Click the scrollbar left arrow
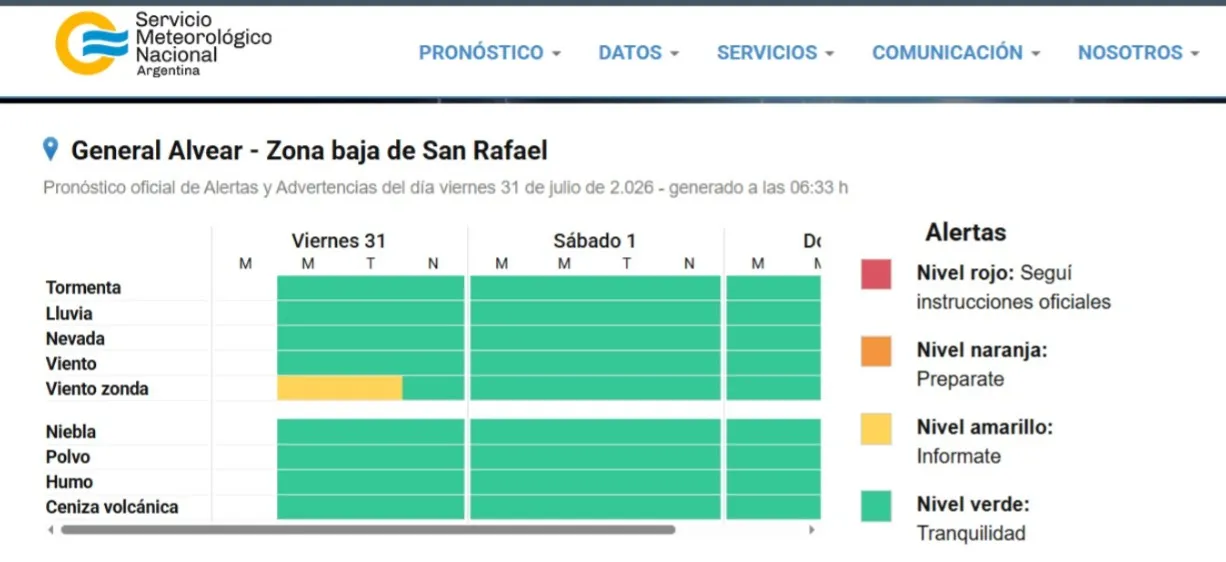The image size is (1226, 562). click(x=50, y=530)
